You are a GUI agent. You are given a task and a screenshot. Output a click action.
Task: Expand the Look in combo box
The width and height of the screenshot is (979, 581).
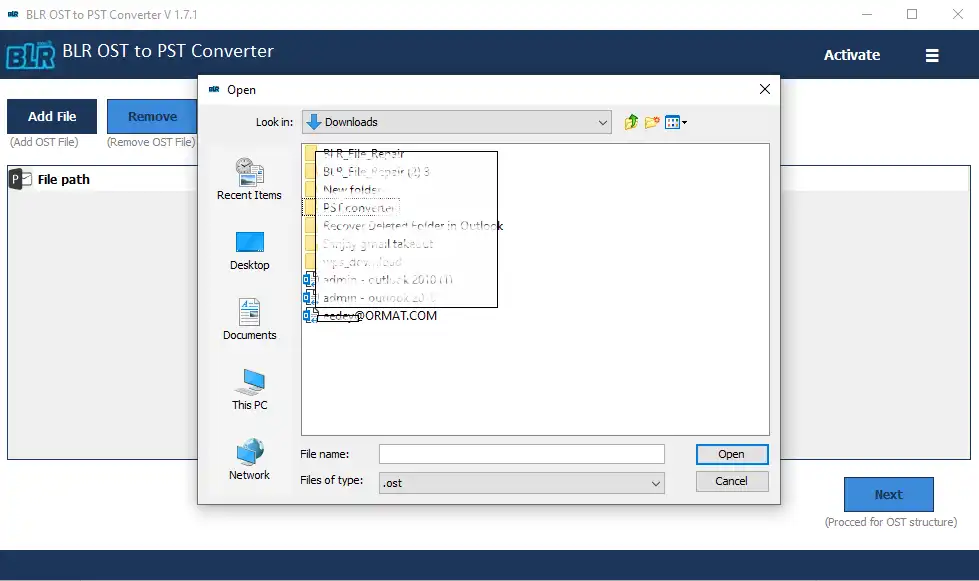coord(603,121)
